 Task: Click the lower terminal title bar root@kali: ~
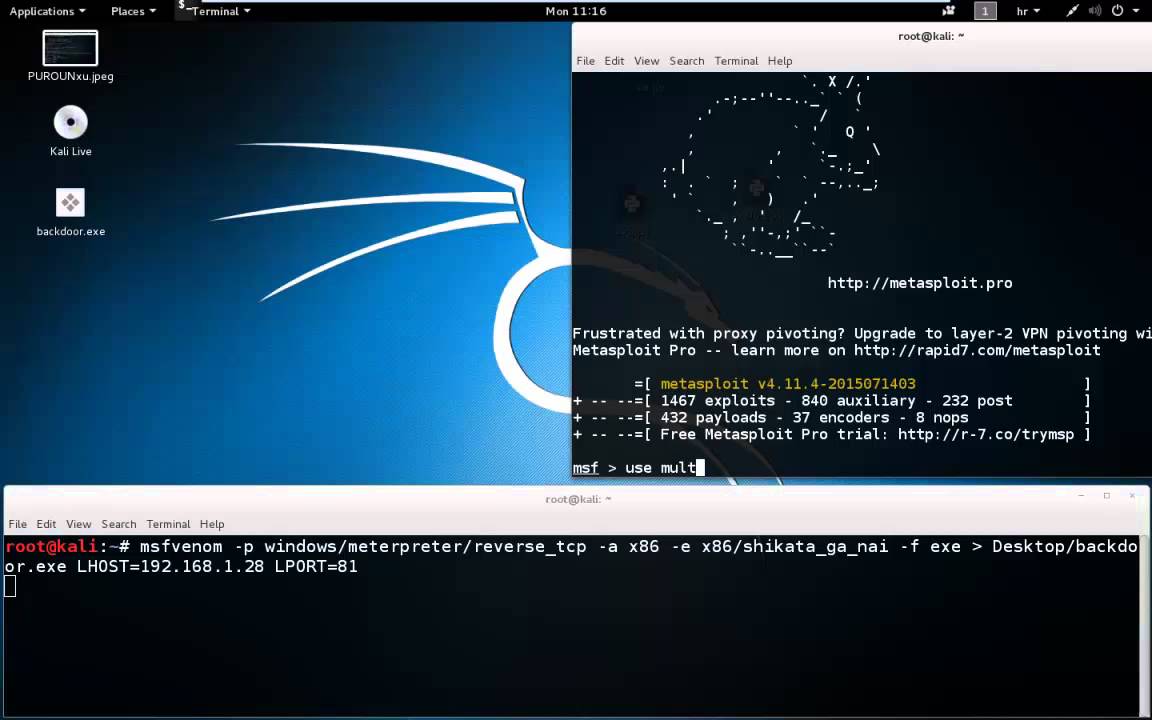coord(578,499)
